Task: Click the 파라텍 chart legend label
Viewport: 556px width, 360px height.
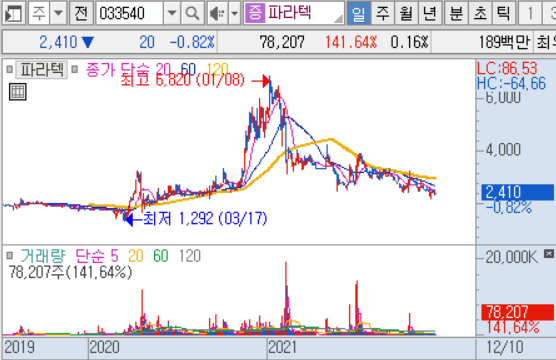Action: pyautogui.click(x=41, y=70)
